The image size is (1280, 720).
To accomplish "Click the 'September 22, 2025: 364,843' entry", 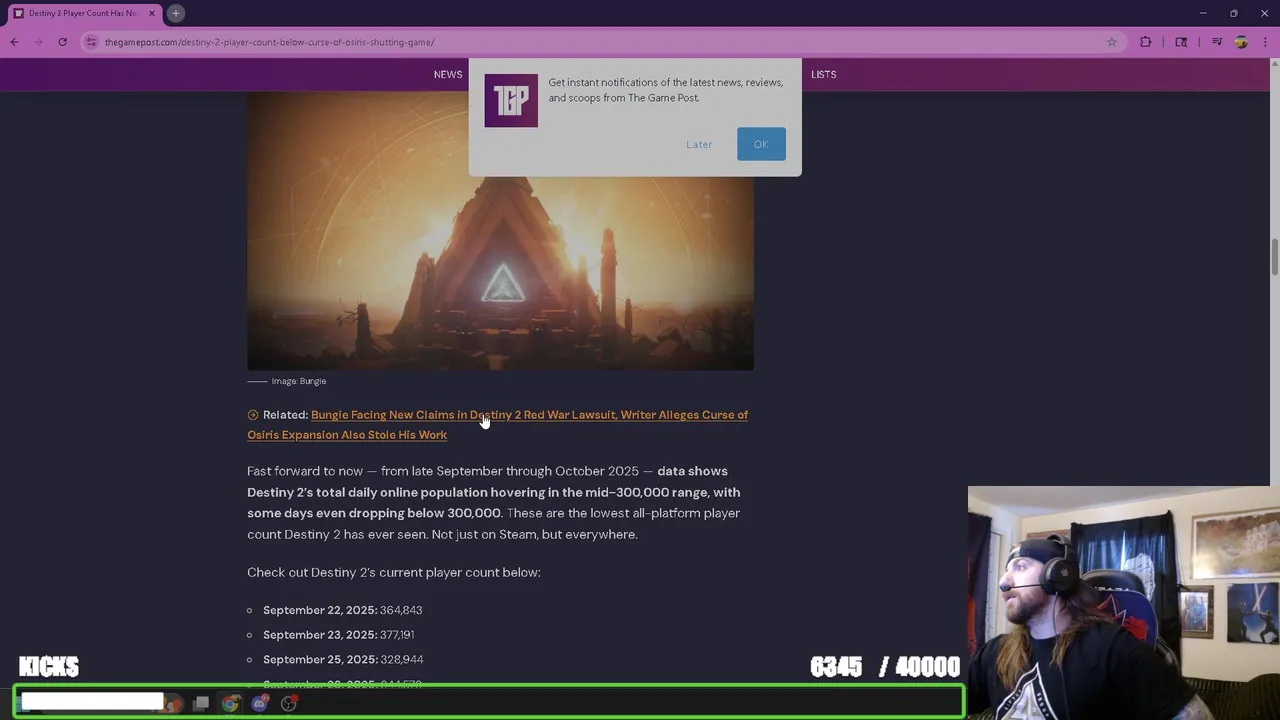I will point(343,610).
